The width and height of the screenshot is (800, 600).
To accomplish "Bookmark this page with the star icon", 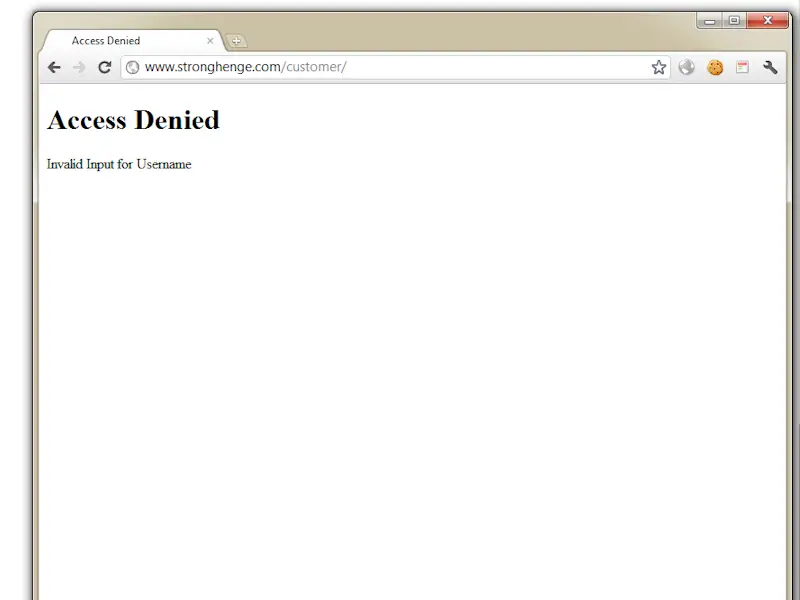I will pos(659,67).
